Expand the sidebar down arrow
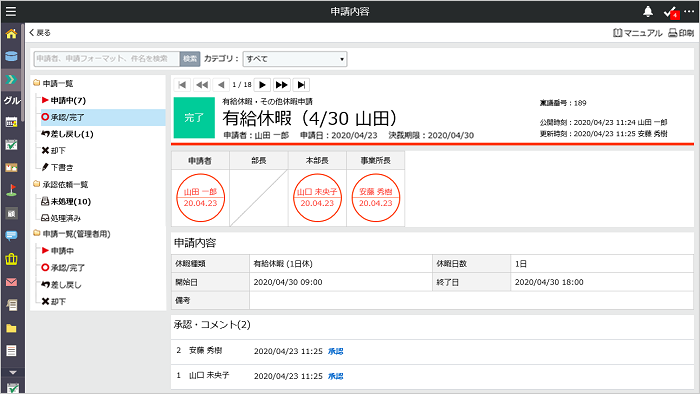 (x=12, y=372)
